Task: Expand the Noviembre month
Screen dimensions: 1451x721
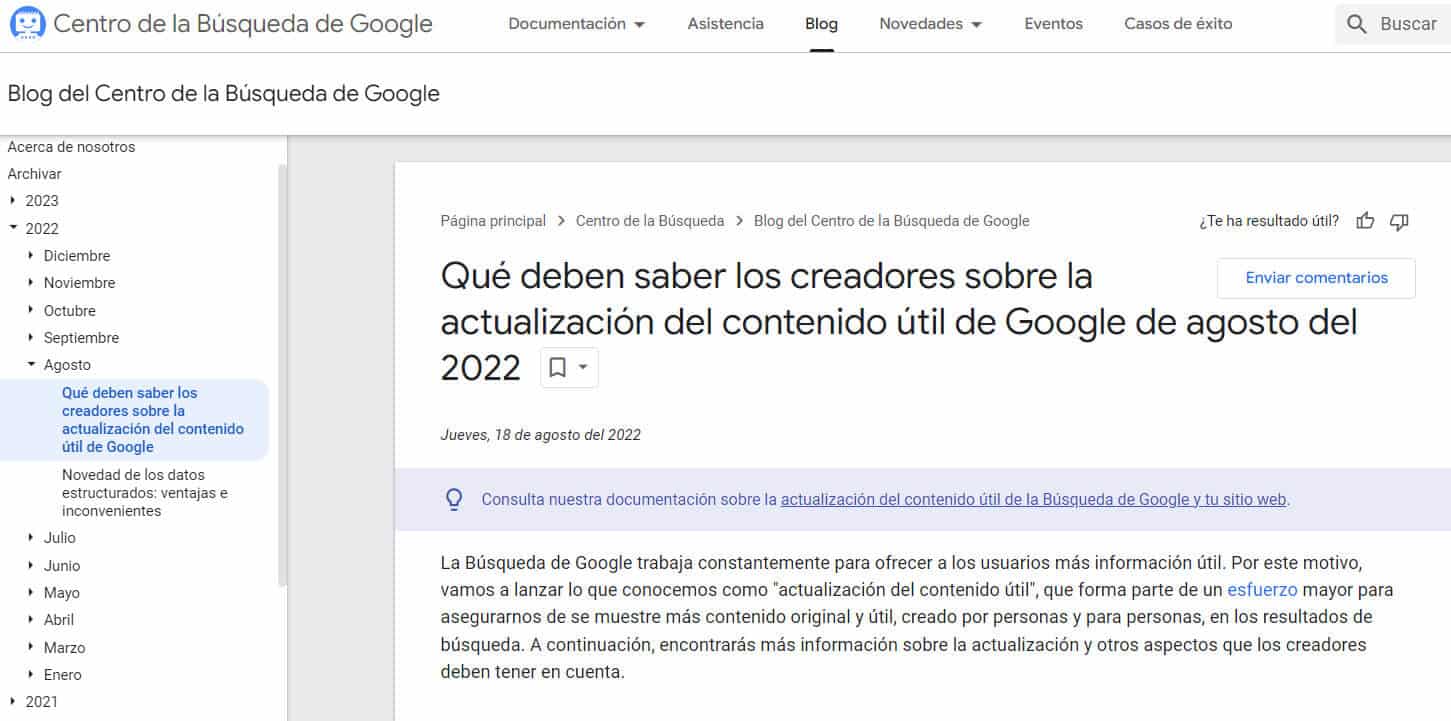Action: point(32,283)
